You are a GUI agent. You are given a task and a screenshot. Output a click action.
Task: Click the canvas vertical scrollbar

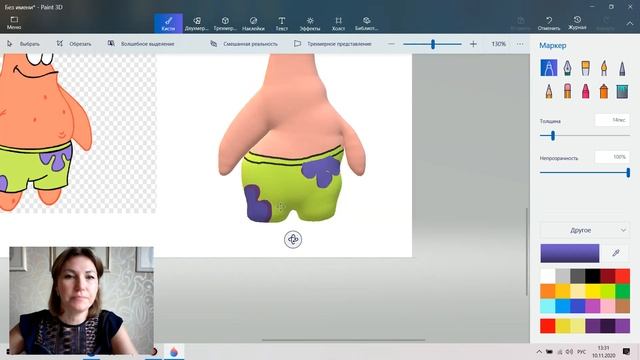pos(527,252)
